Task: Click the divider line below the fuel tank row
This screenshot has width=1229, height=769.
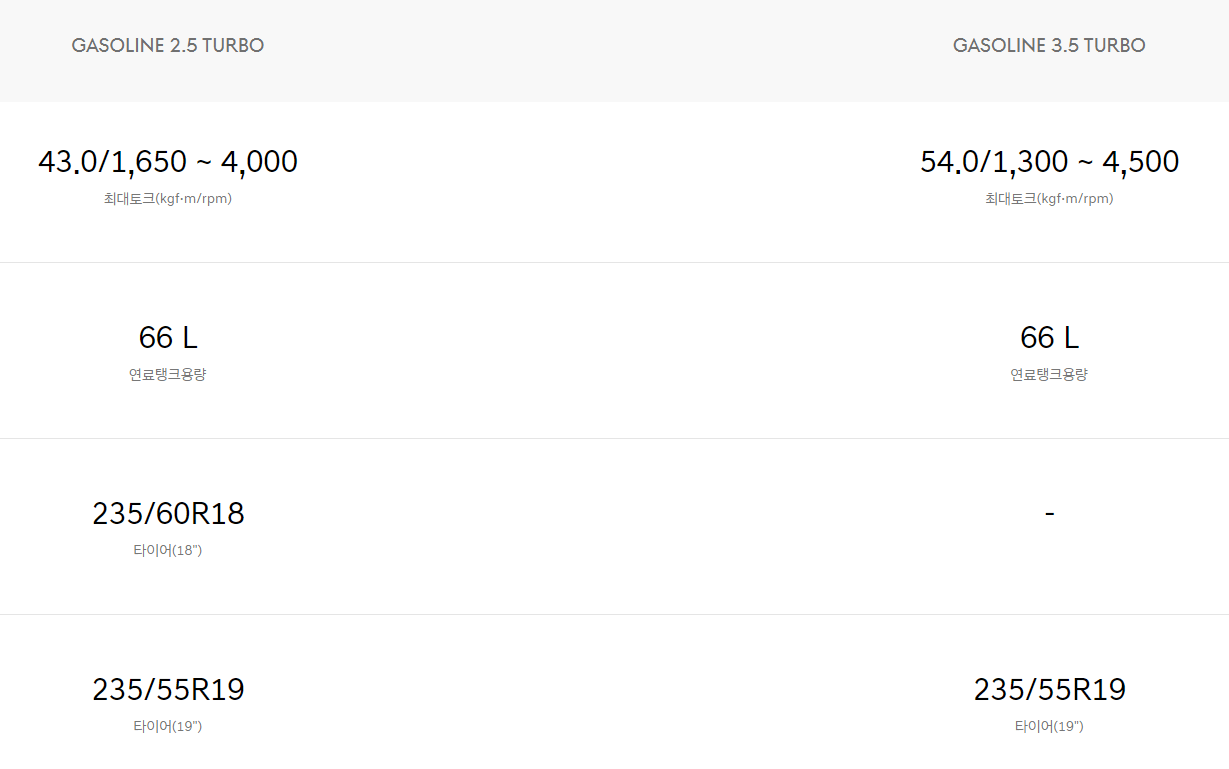Action: click(x=614, y=438)
